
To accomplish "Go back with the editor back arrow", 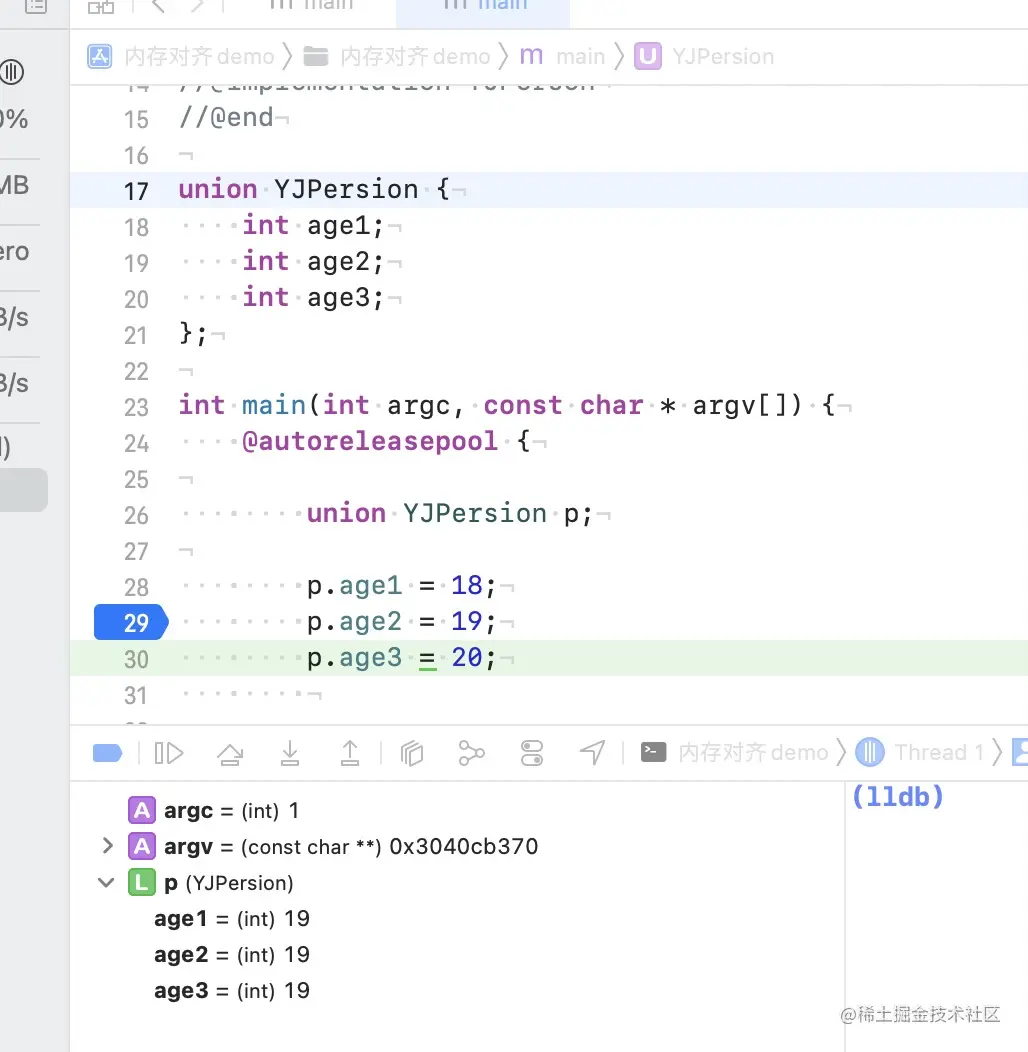I will [159, 6].
